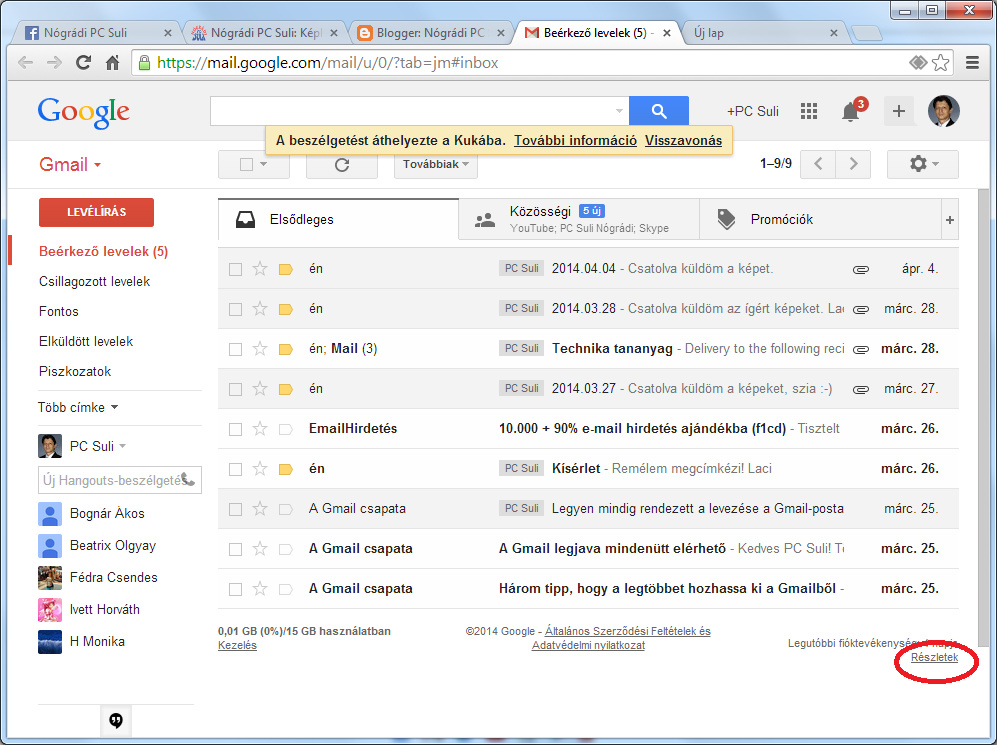Click the blue magnifier search button
Viewport: 997px width, 745px height.
(x=659, y=111)
